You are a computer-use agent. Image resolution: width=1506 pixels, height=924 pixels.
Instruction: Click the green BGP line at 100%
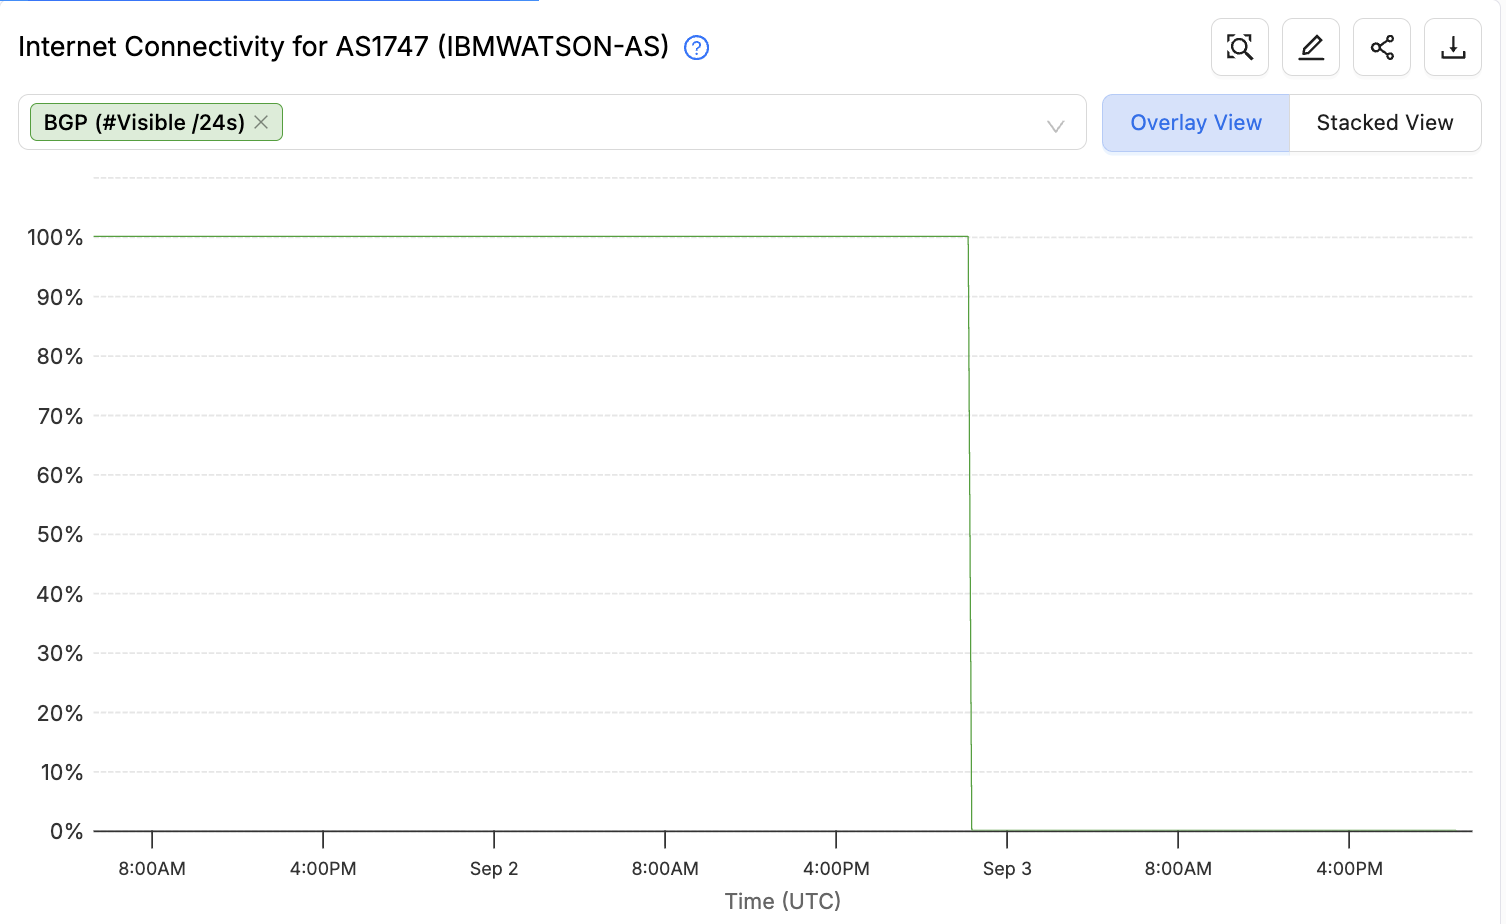point(530,237)
